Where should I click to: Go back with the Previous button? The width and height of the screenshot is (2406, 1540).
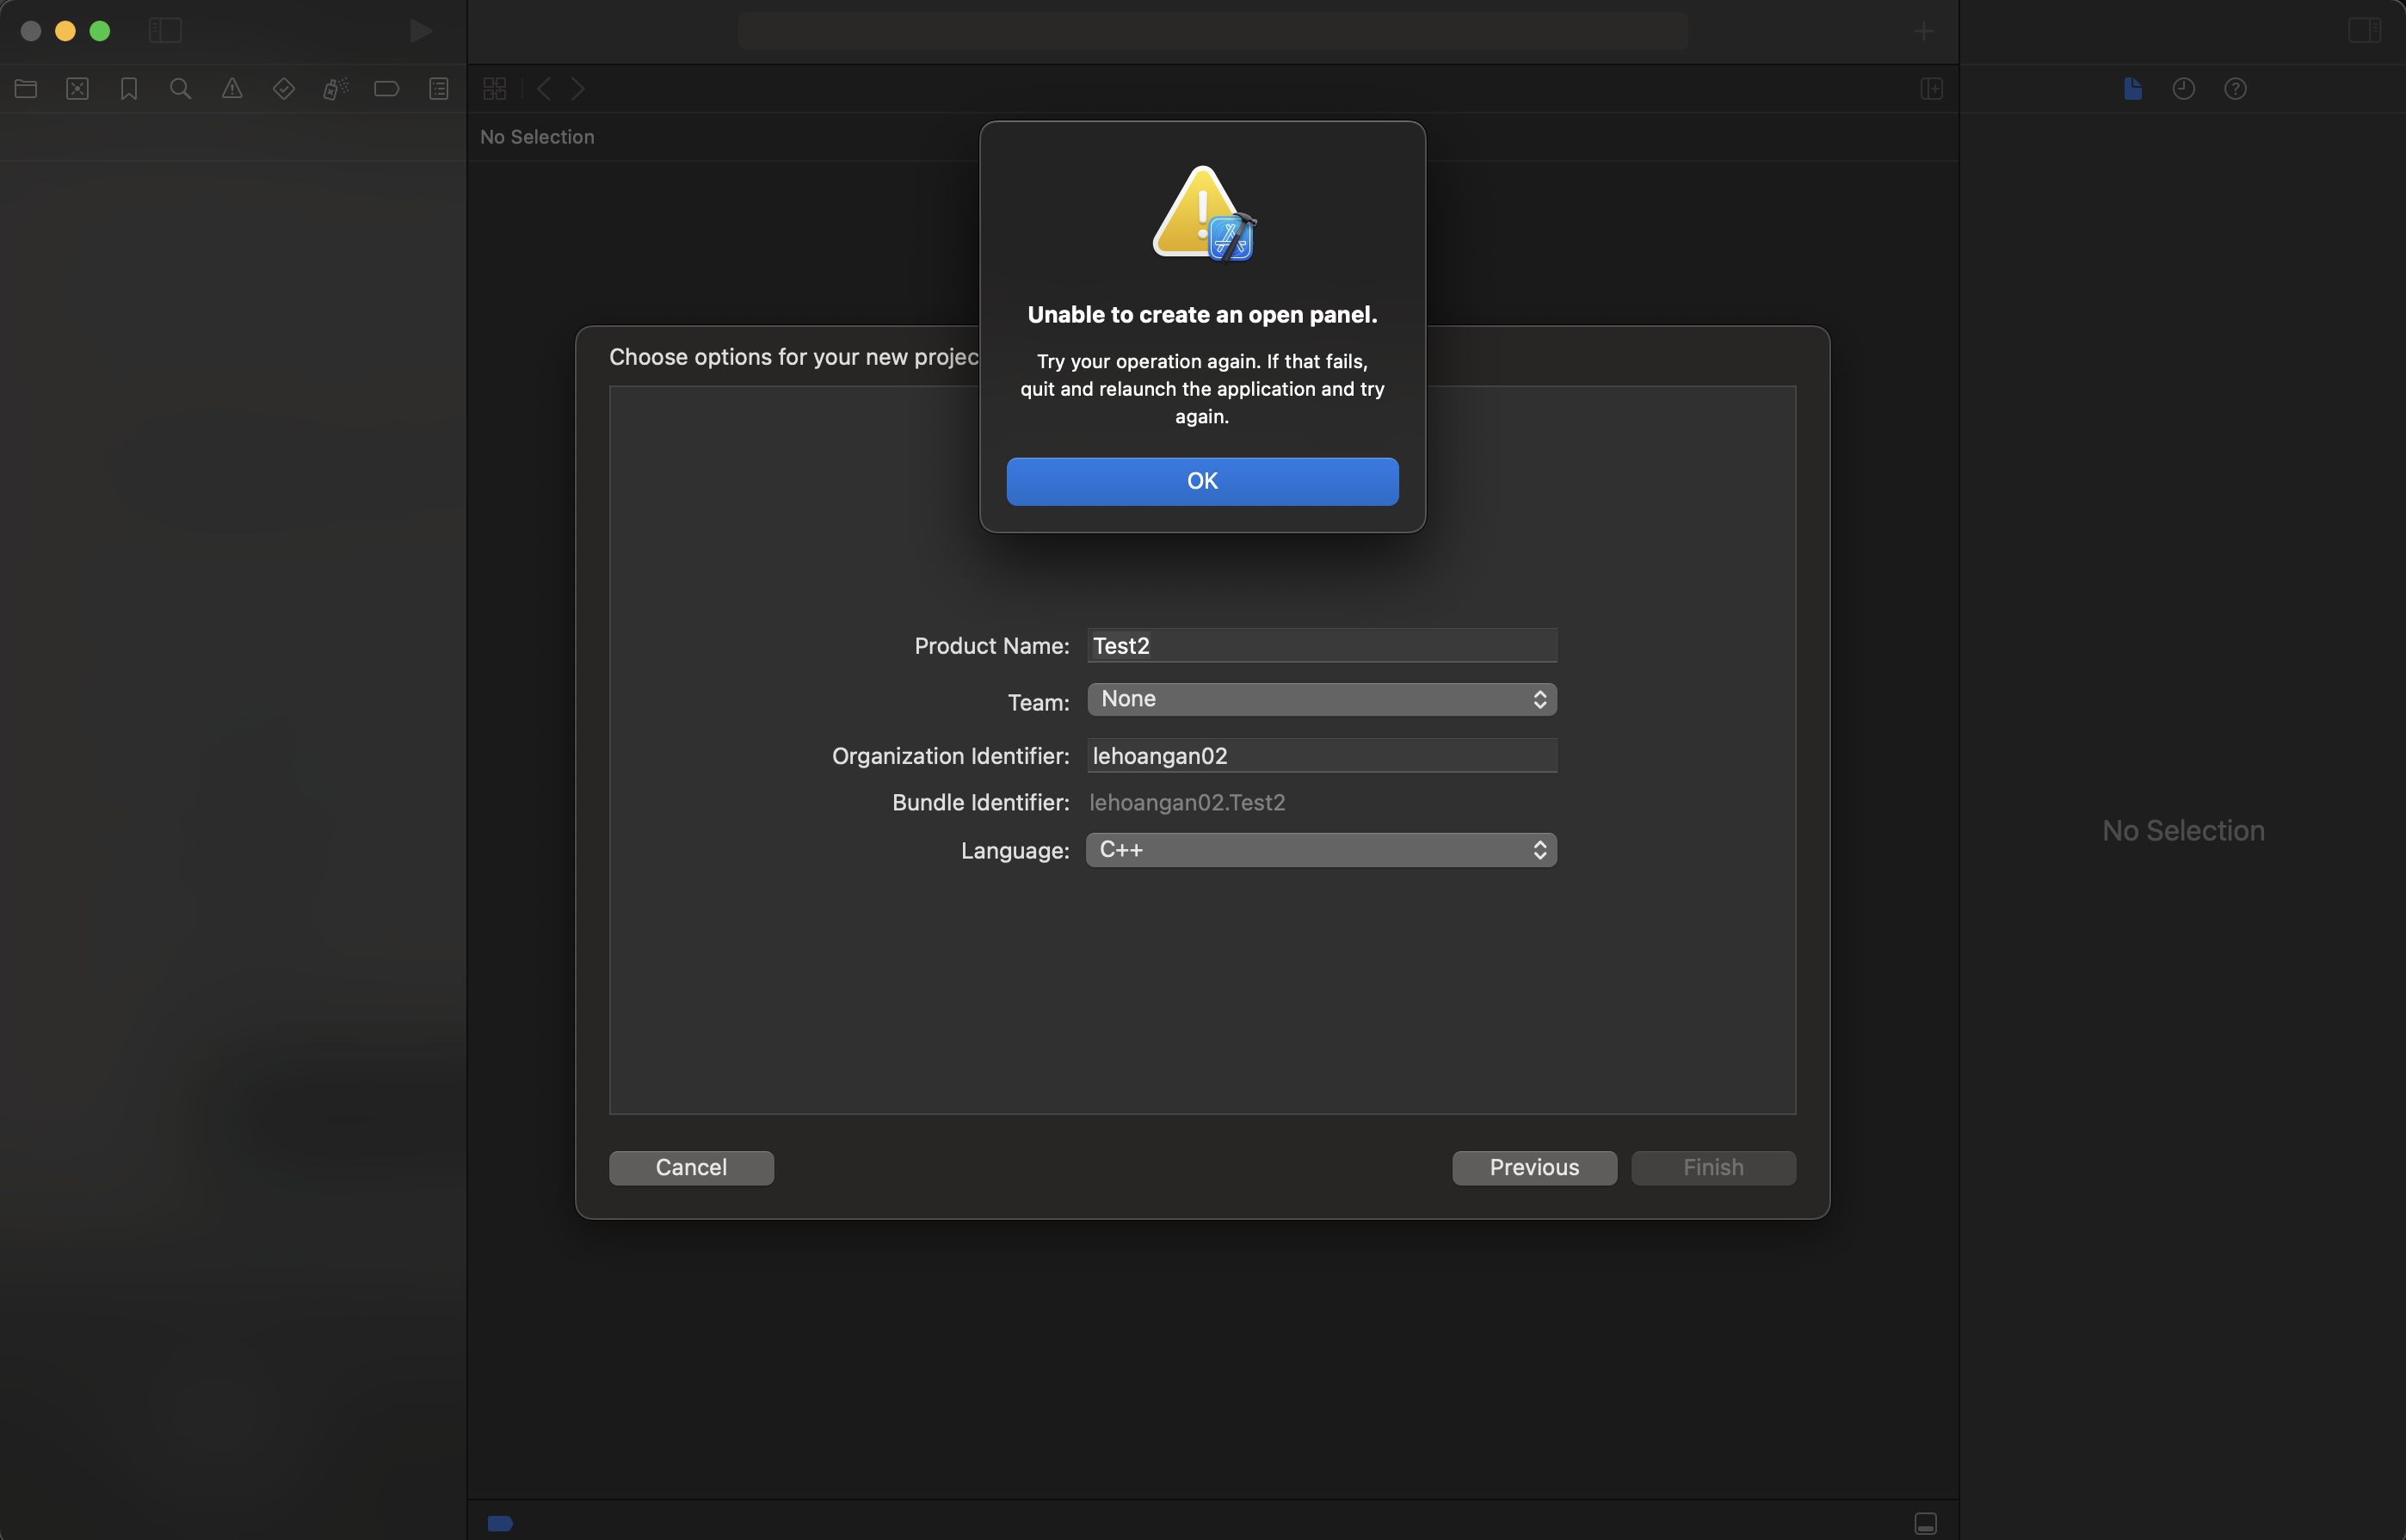[1534, 1167]
